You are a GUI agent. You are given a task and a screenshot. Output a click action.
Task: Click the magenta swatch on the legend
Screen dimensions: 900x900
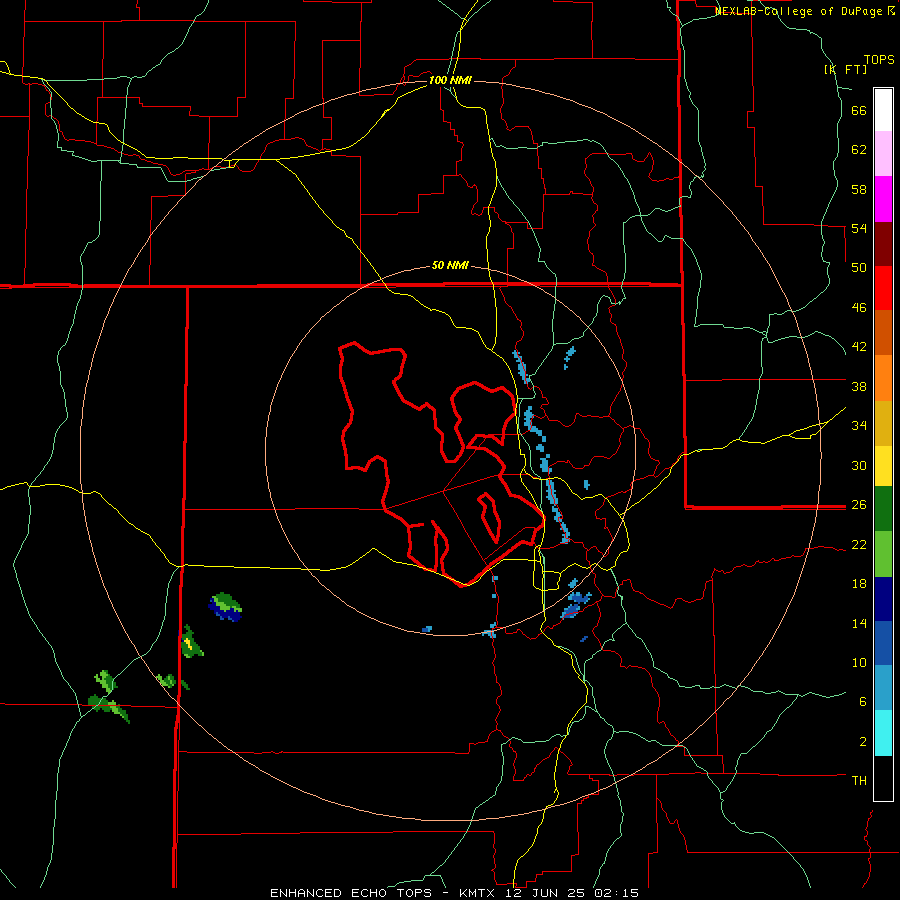click(883, 199)
